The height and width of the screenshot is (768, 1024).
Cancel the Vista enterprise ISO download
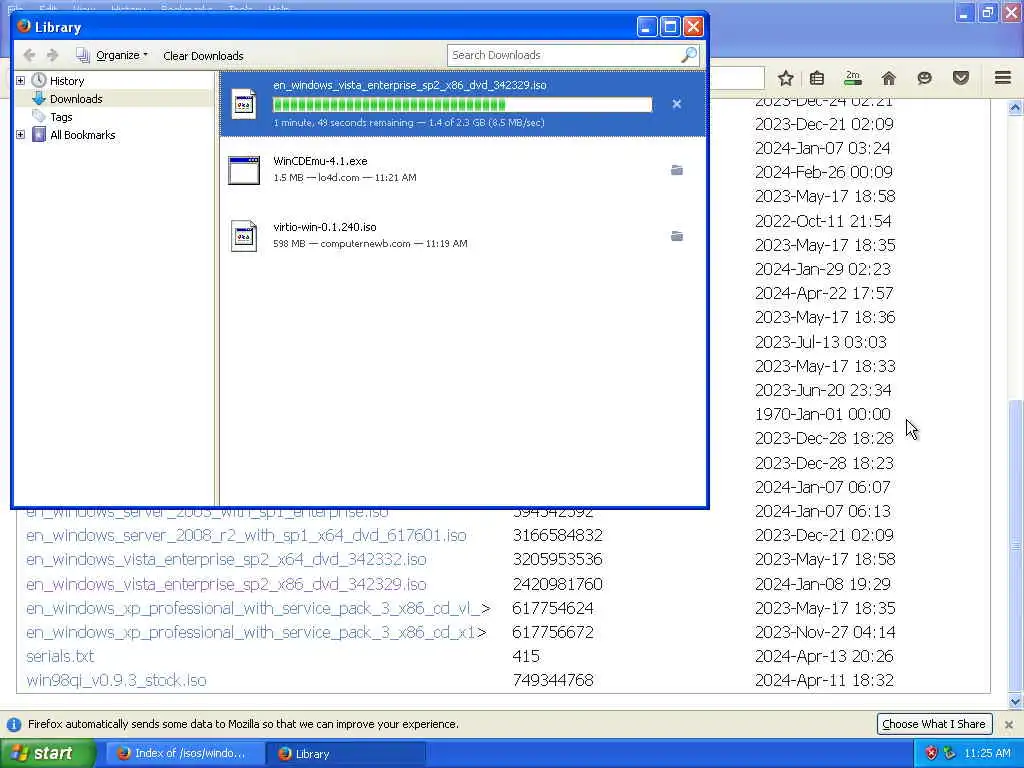[x=677, y=104]
